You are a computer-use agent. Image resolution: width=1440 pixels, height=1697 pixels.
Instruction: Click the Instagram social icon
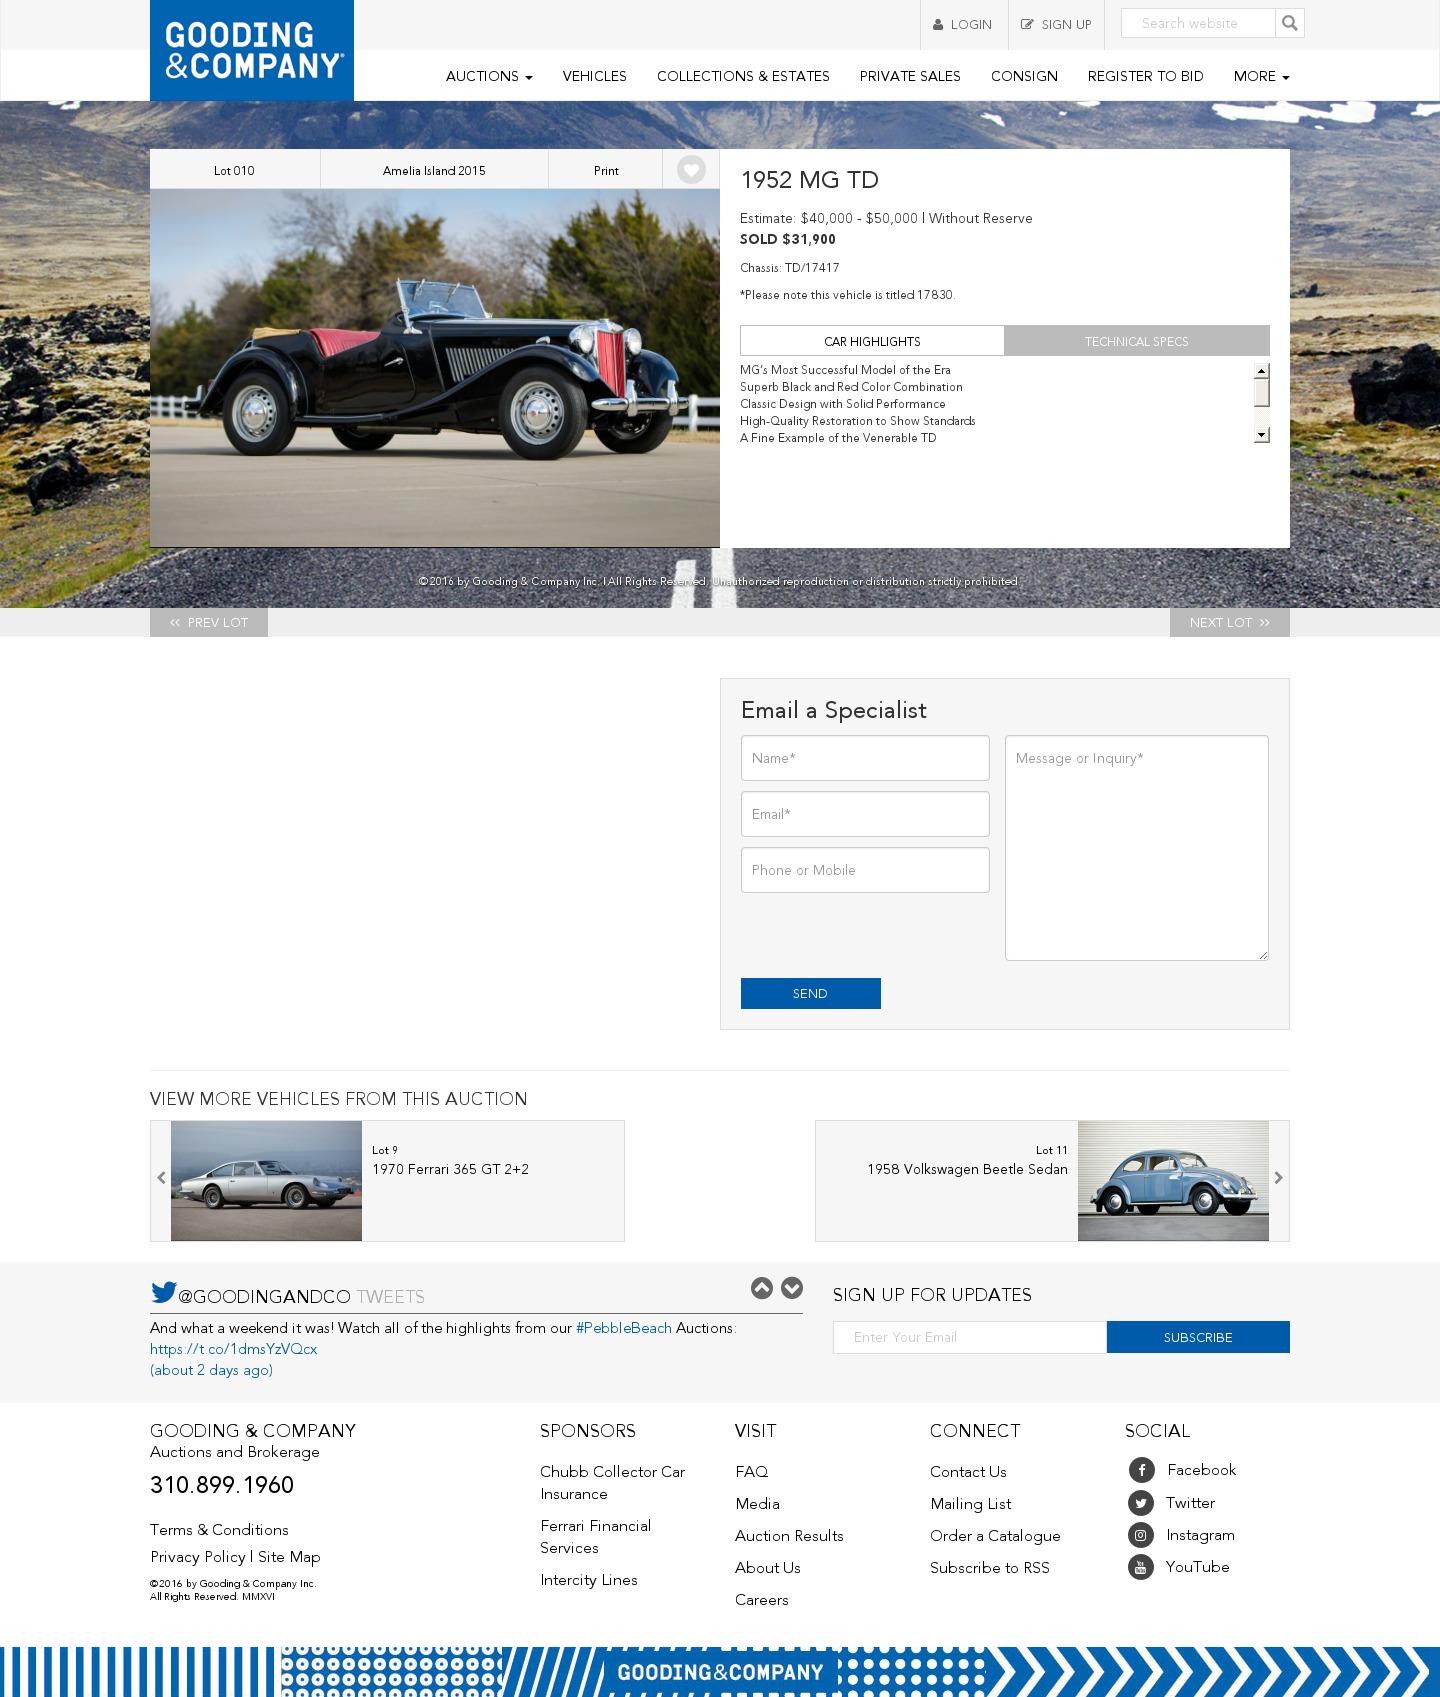click(1141, 1535)
